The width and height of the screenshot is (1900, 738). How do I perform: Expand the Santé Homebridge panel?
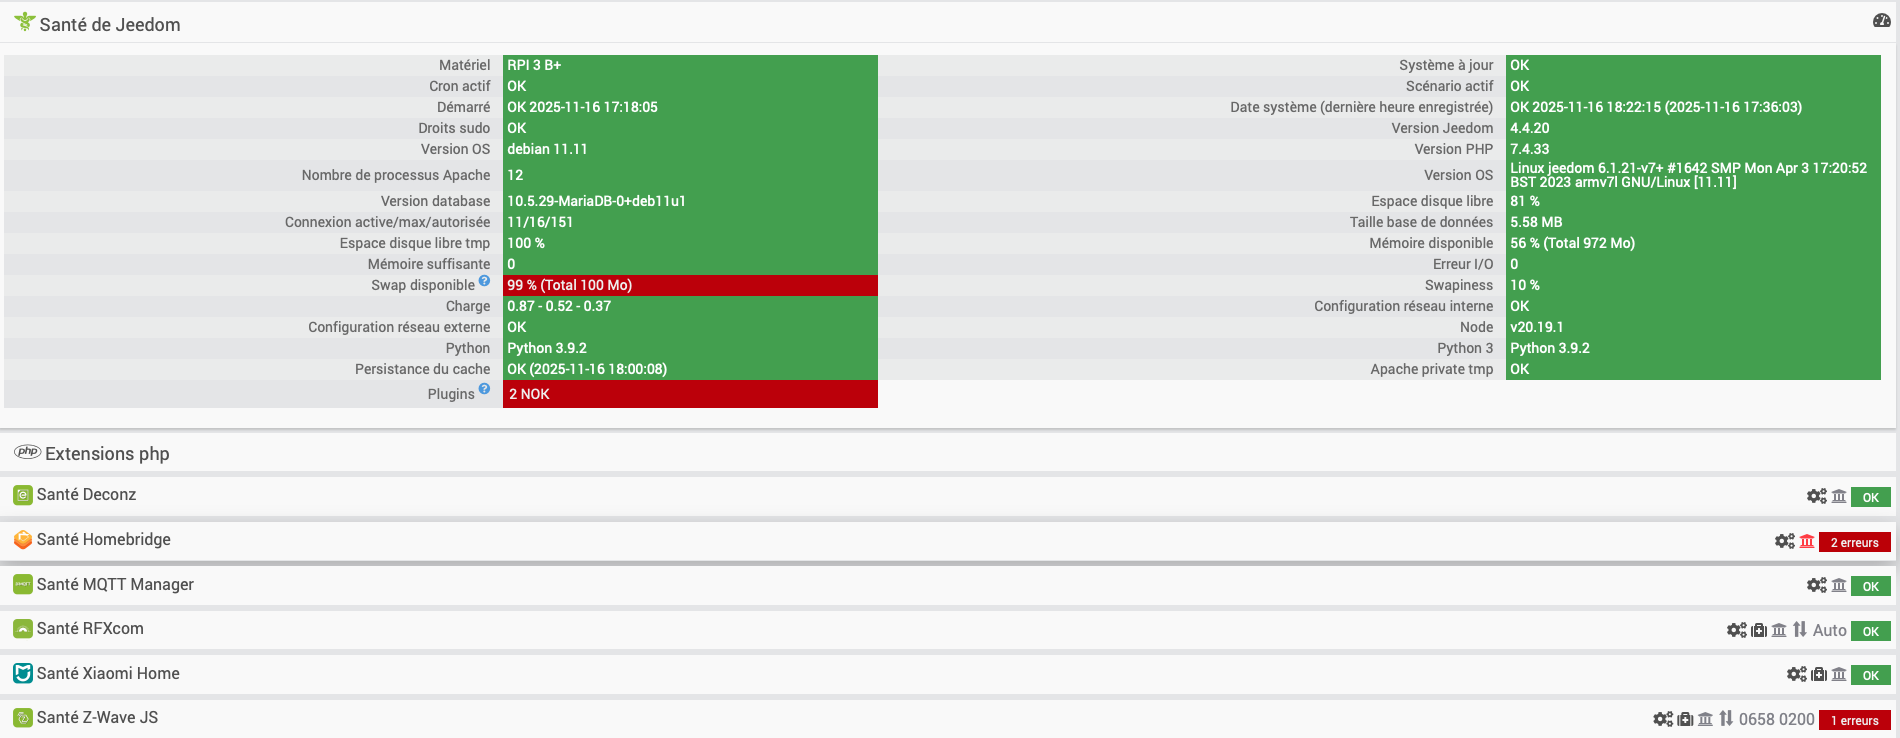pos(103,540)
